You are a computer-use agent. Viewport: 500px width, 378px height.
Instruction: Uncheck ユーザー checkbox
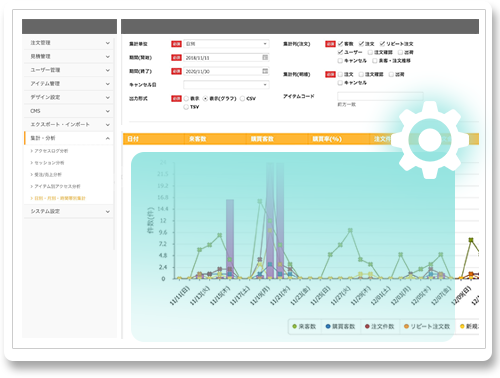(340, 52)
